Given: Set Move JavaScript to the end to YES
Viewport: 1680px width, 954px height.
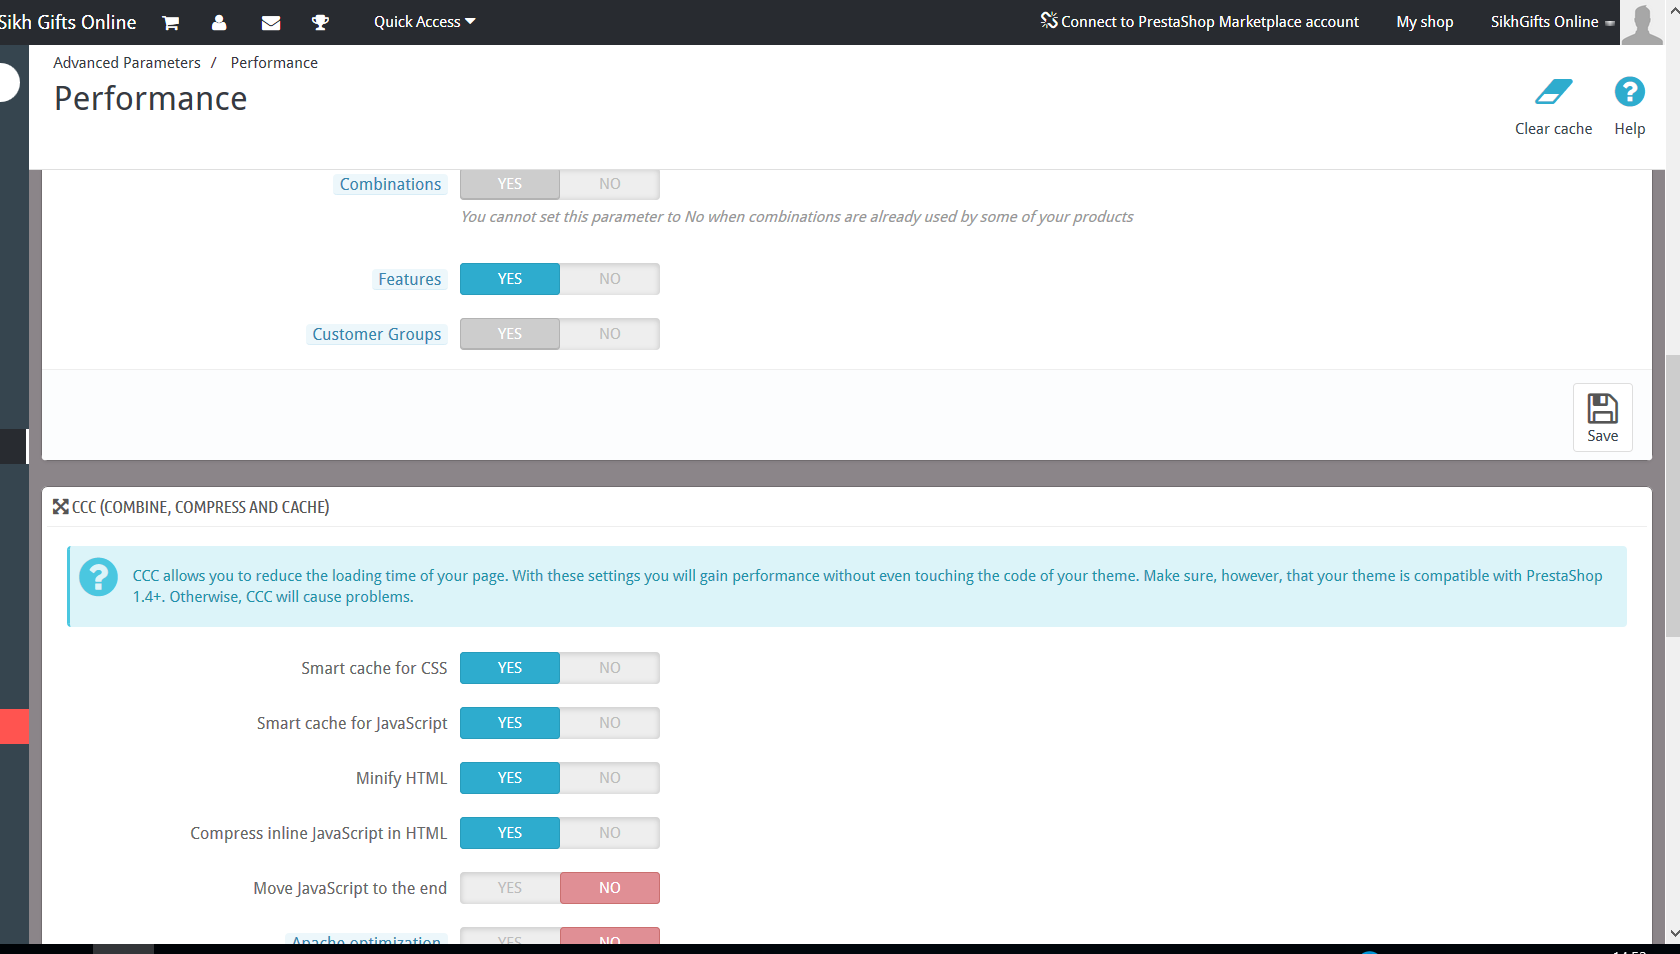Looking at the screenshot, I should tap(510, 888).
